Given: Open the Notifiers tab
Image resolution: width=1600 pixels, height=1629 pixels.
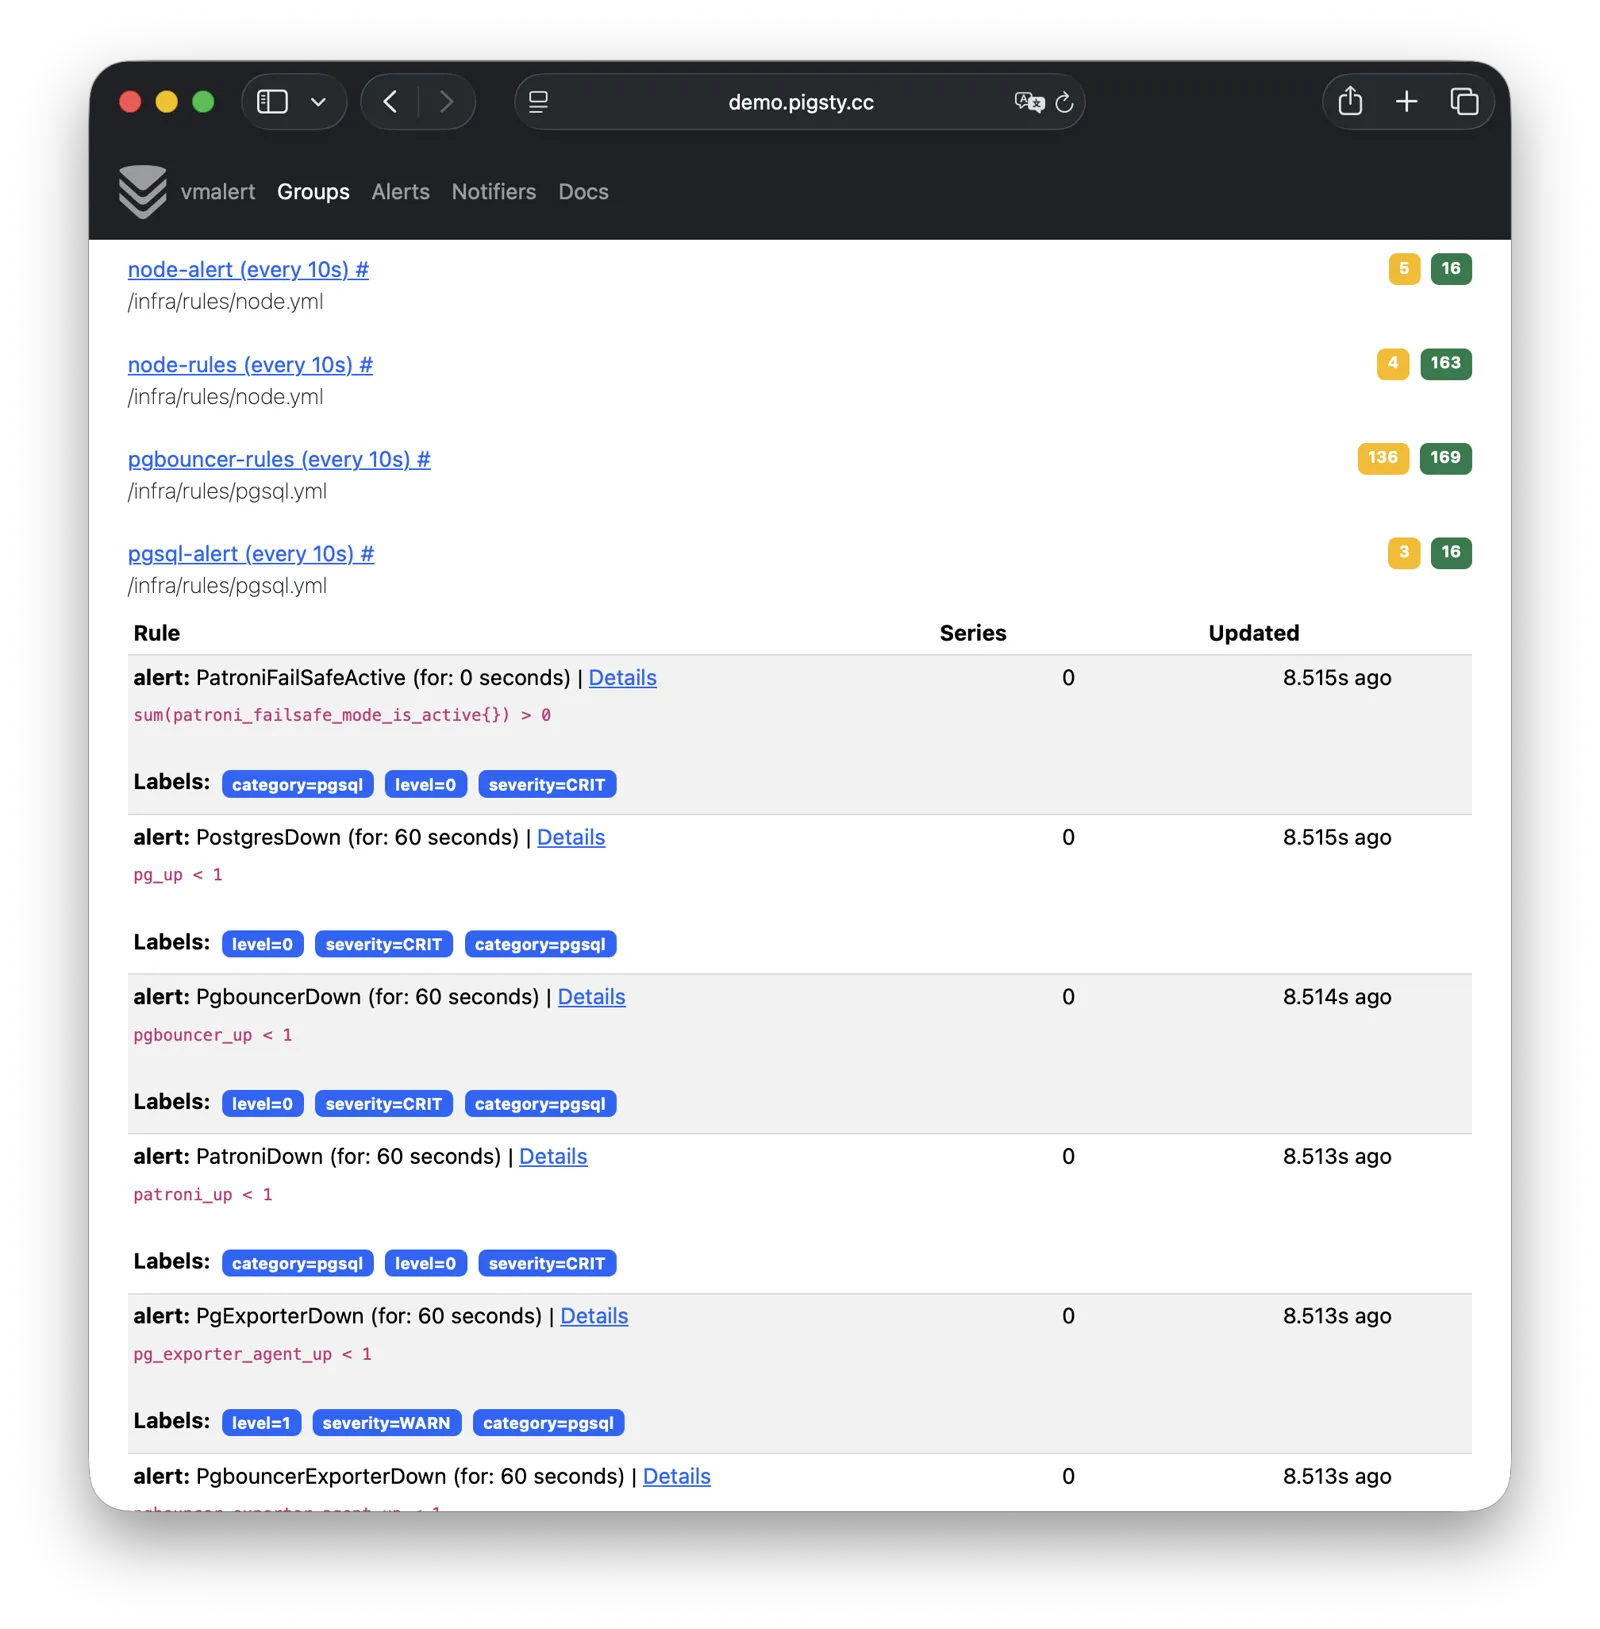Looking at the screenshot, I should pos(493,192).
